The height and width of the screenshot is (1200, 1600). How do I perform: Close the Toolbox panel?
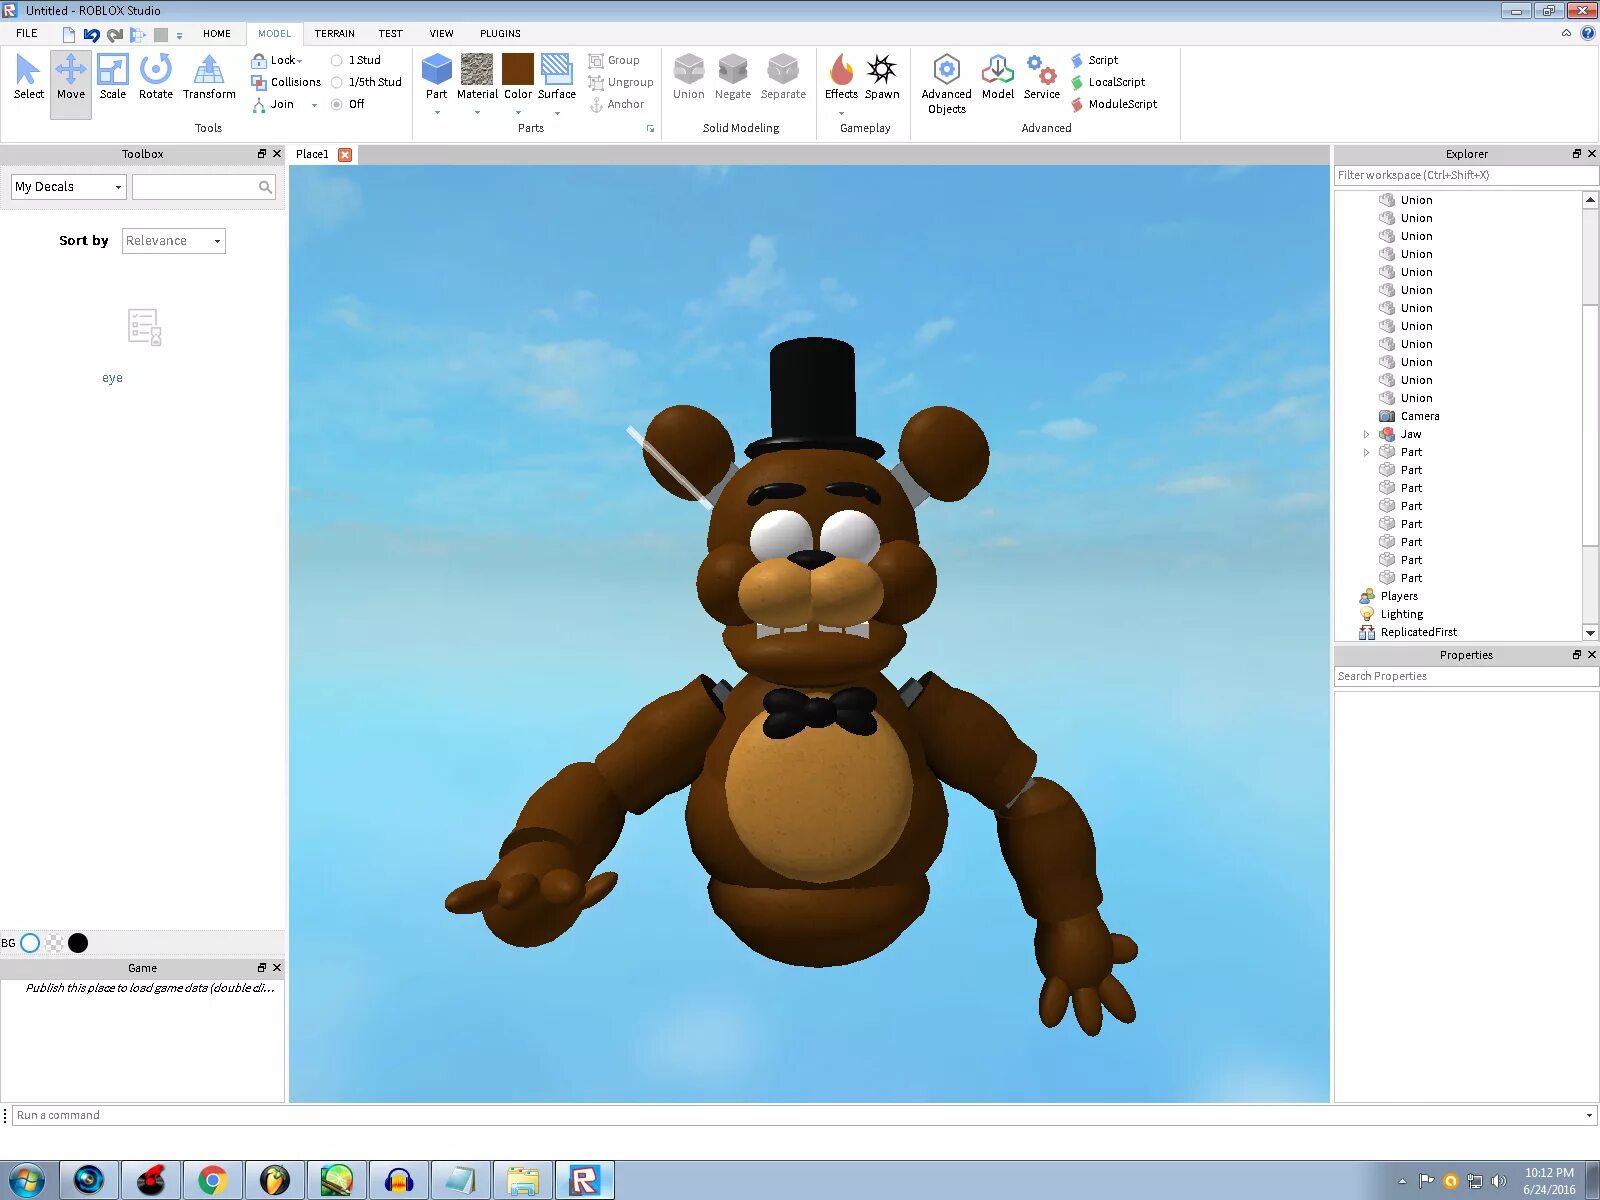click(x=277, y=153)
